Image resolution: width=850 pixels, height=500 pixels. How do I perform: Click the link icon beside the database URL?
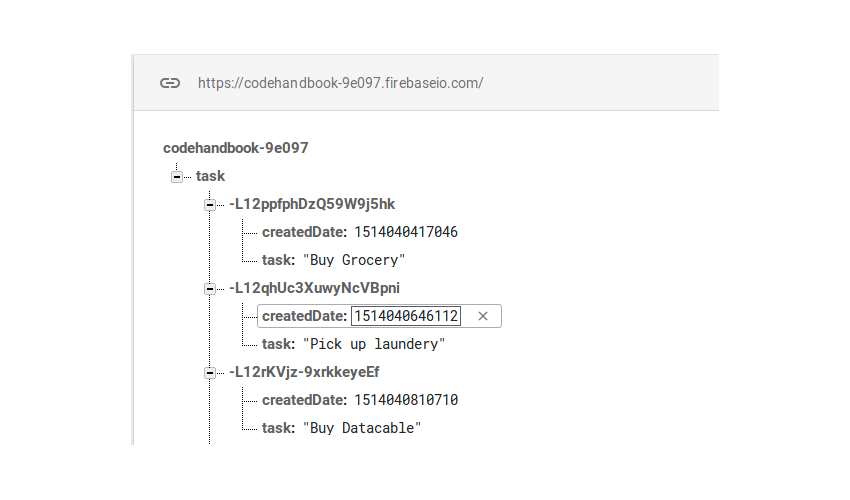click(x=170, y=83)
